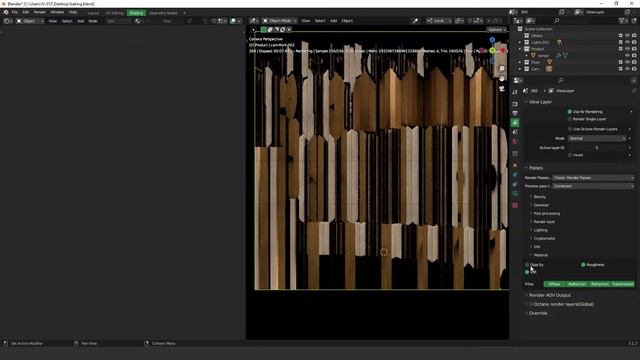The height and width of the screenshot is (360, 640).
Task: Collapse the Product collection
Action: coord(520,49)
